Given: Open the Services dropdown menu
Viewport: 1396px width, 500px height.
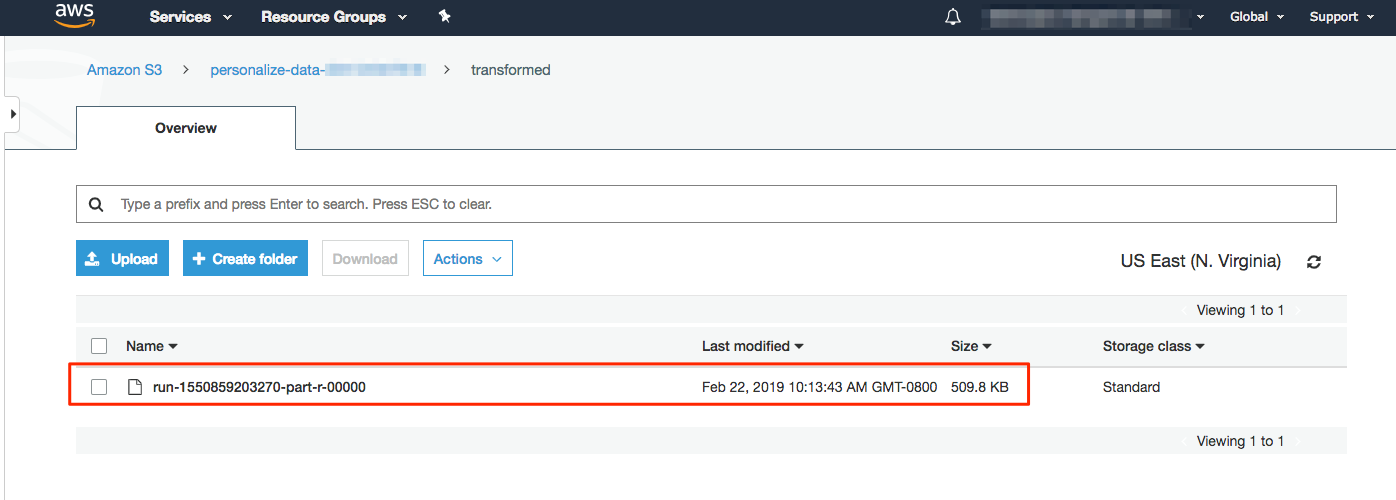Looking at the screenshot, I should pos(190,17).
